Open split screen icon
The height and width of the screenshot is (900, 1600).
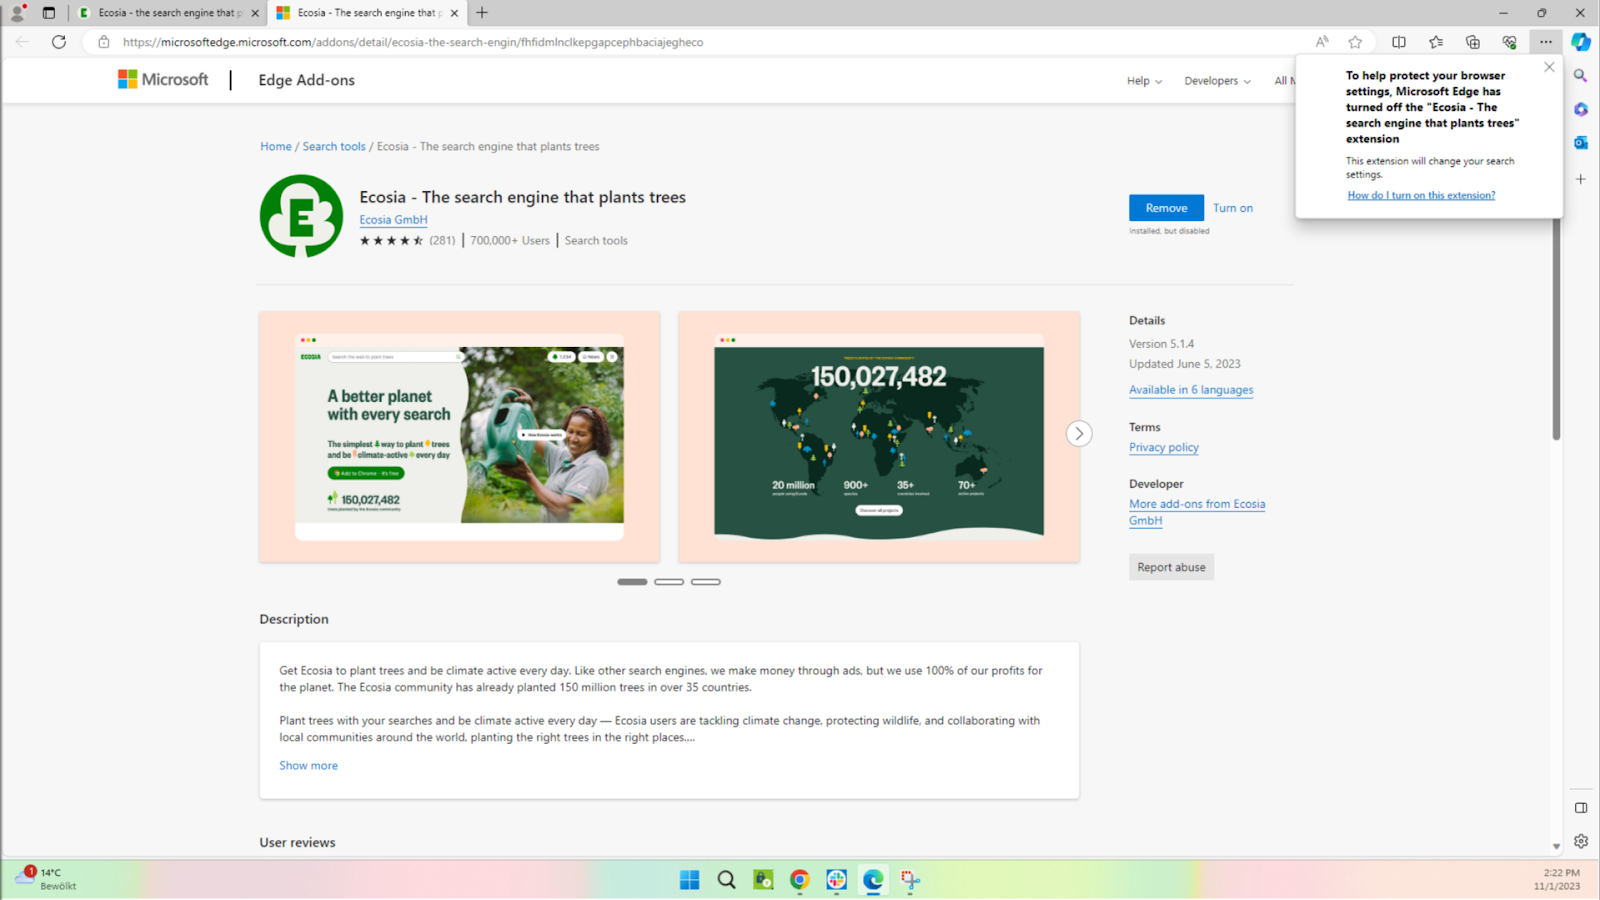[1399, 42]
